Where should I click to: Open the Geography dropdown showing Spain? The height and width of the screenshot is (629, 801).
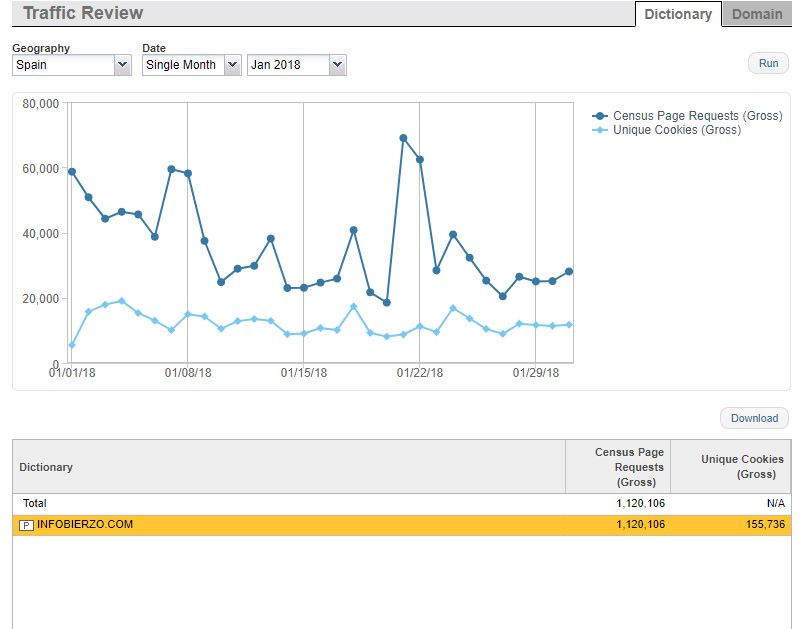coord(71,65)
